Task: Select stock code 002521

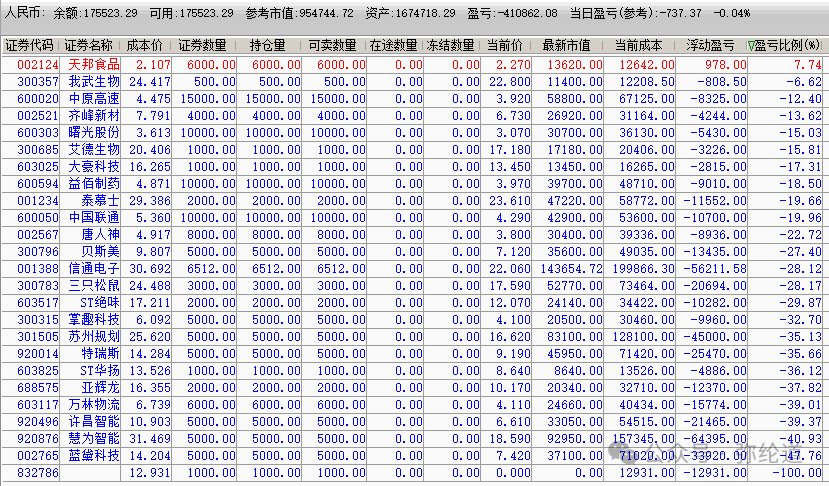Action: point(38,115)
